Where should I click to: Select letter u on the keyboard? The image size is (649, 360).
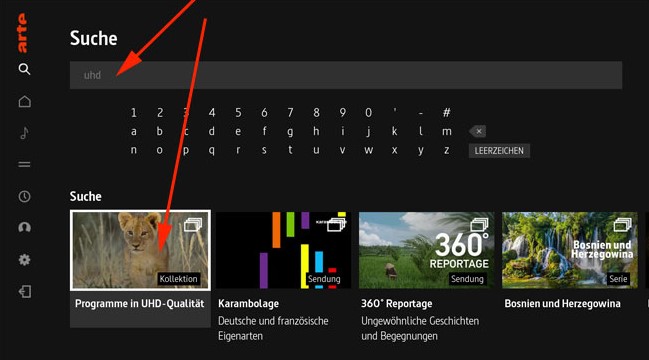316,150
